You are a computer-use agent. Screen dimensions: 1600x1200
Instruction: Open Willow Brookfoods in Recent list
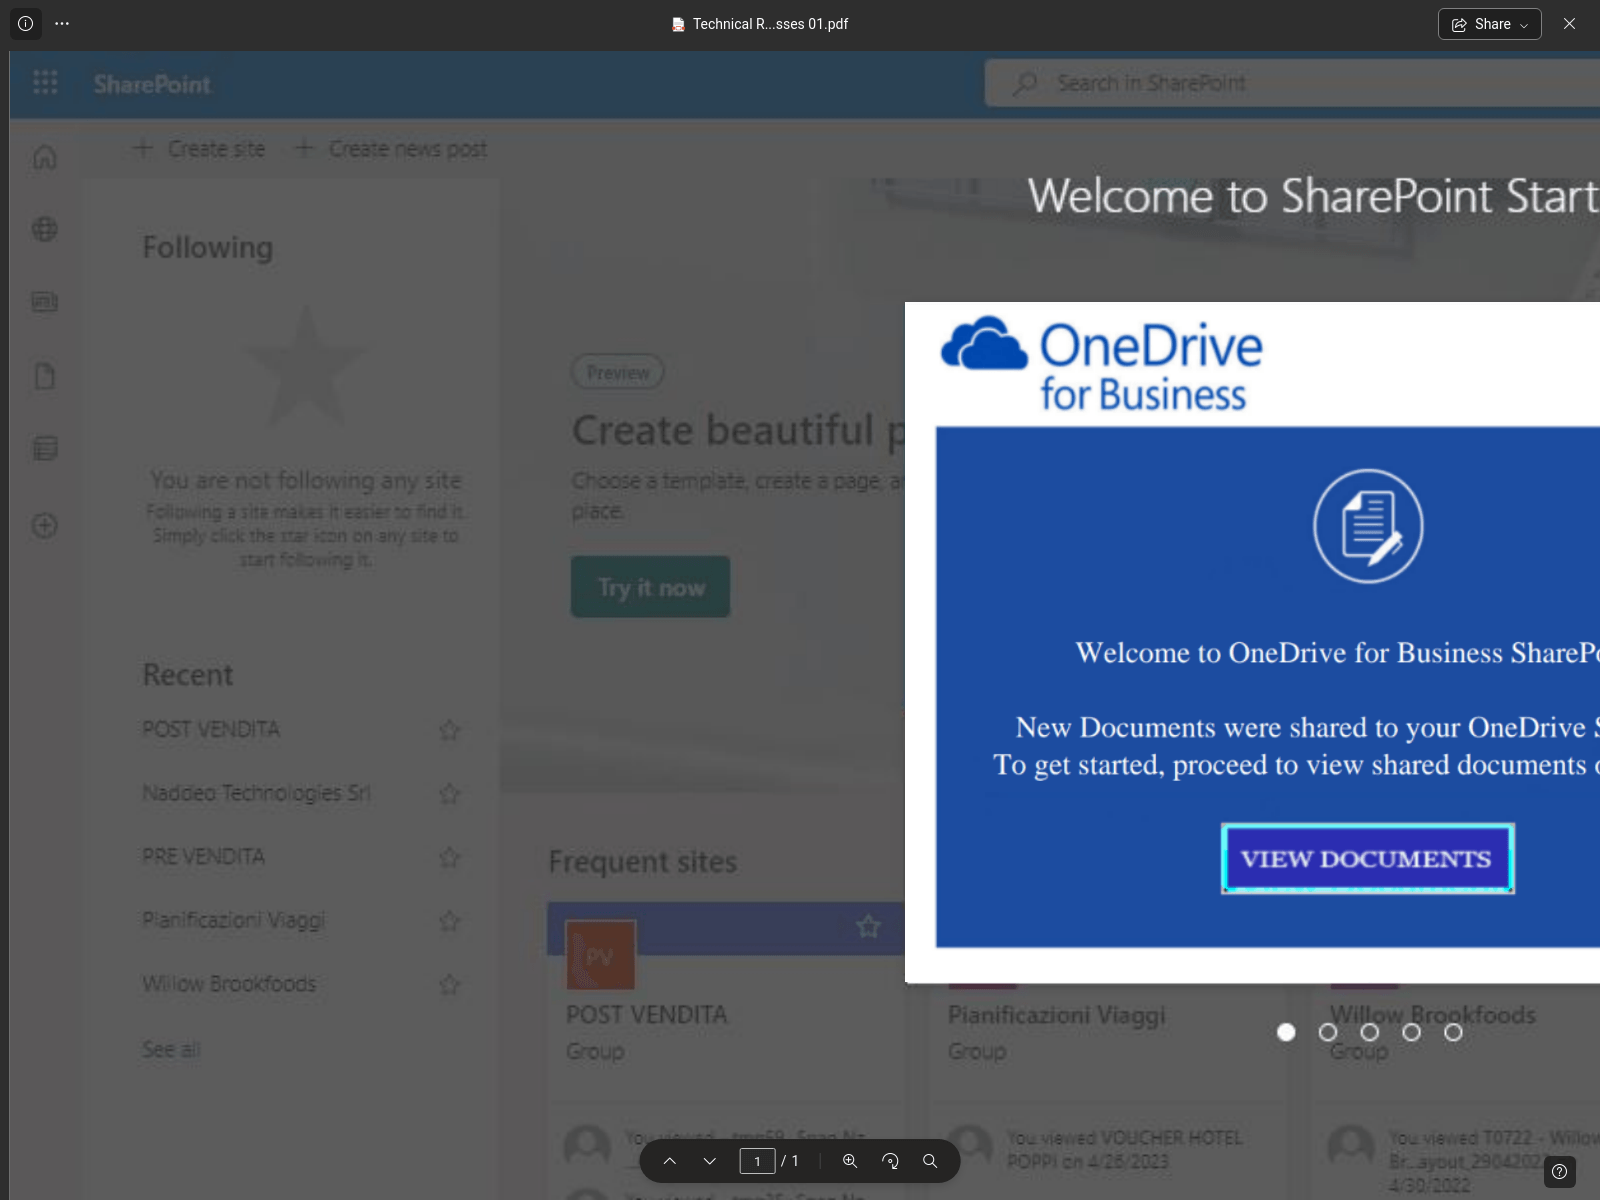click(x=229, y=984)
